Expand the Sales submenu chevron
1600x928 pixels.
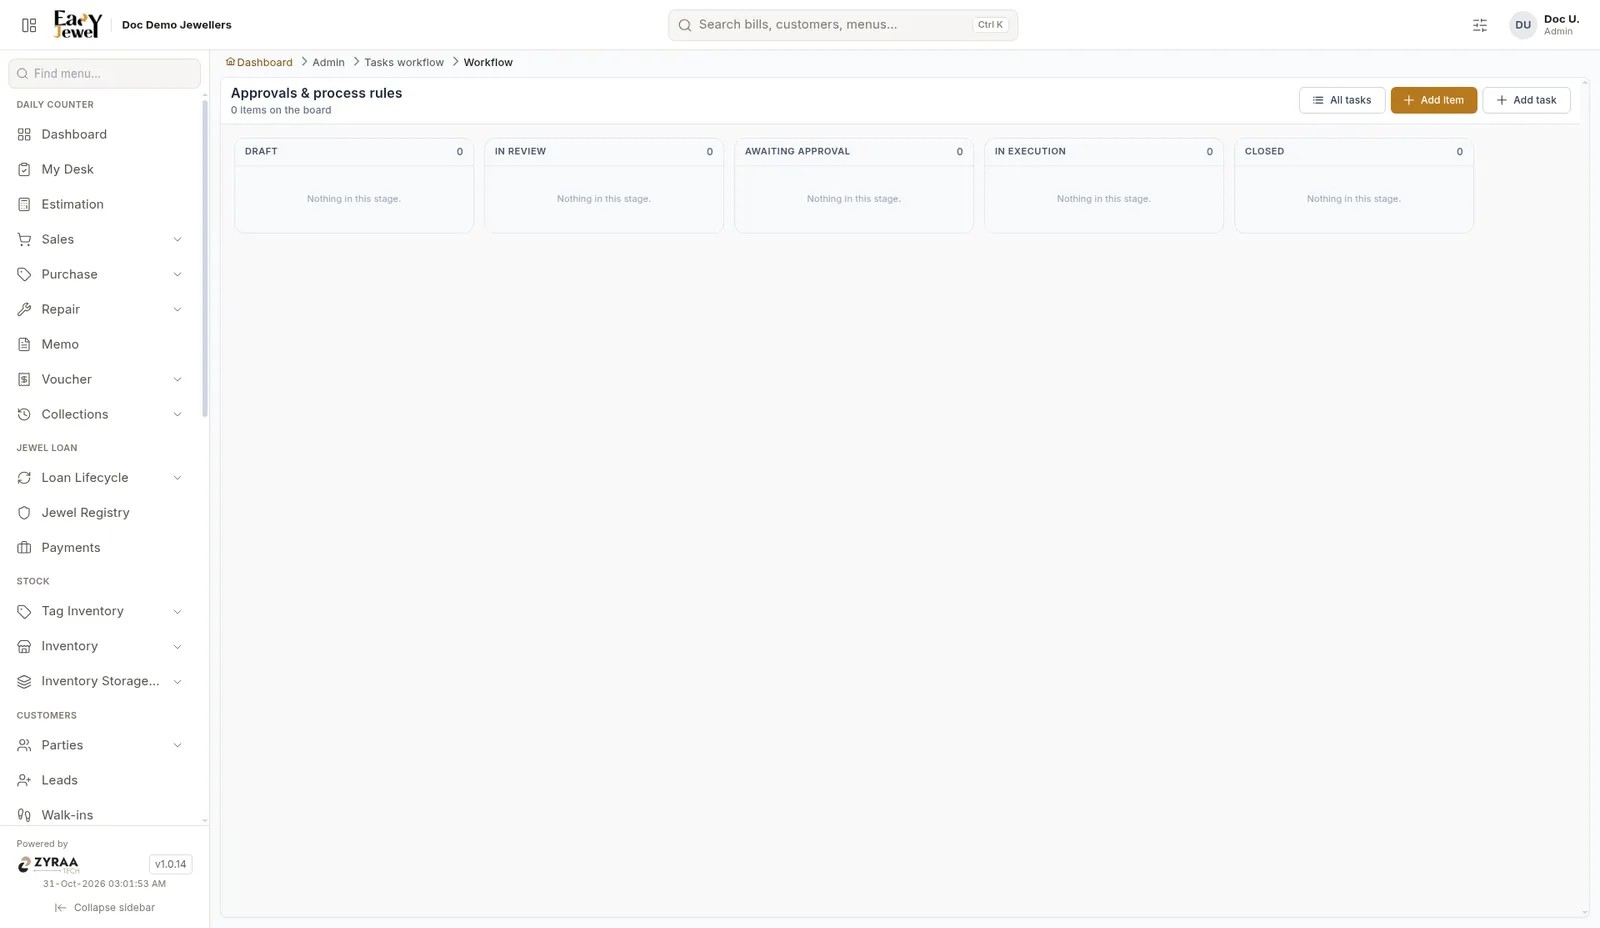click(x=177, y=239)
